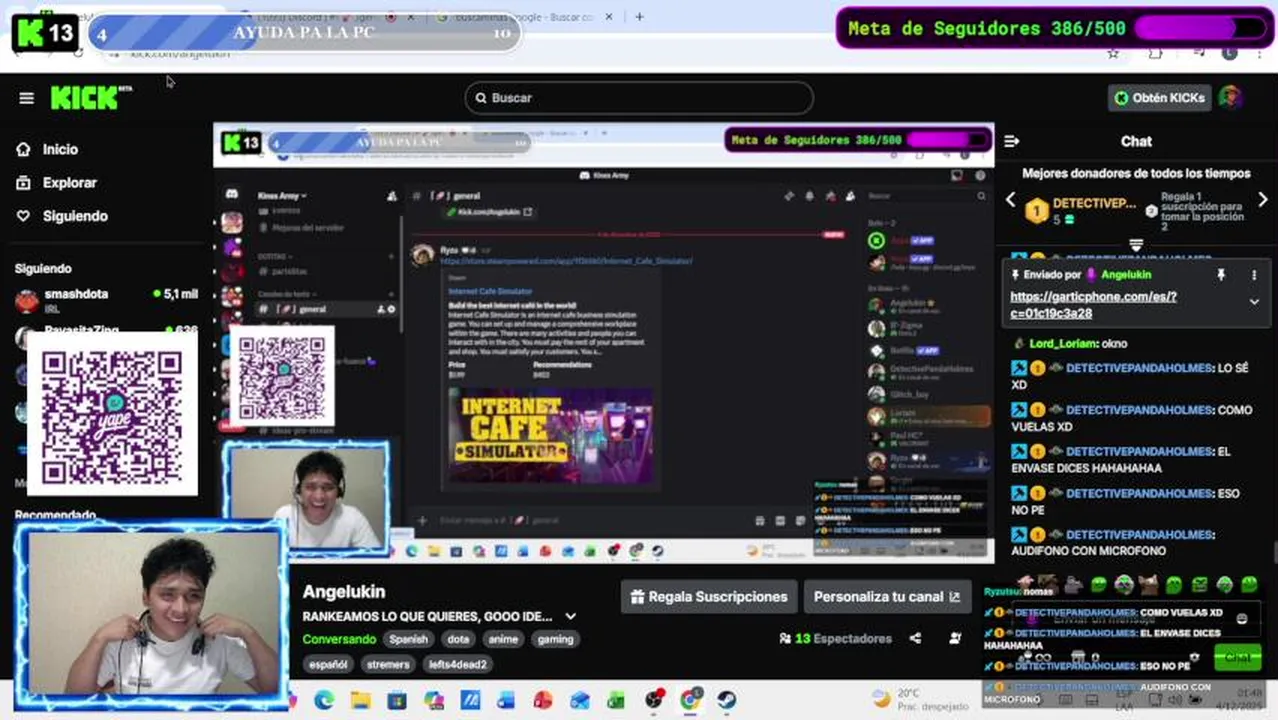This screenshot has width=1278, height=720.
Task: Select the español tag
Action: pos(328,664)
